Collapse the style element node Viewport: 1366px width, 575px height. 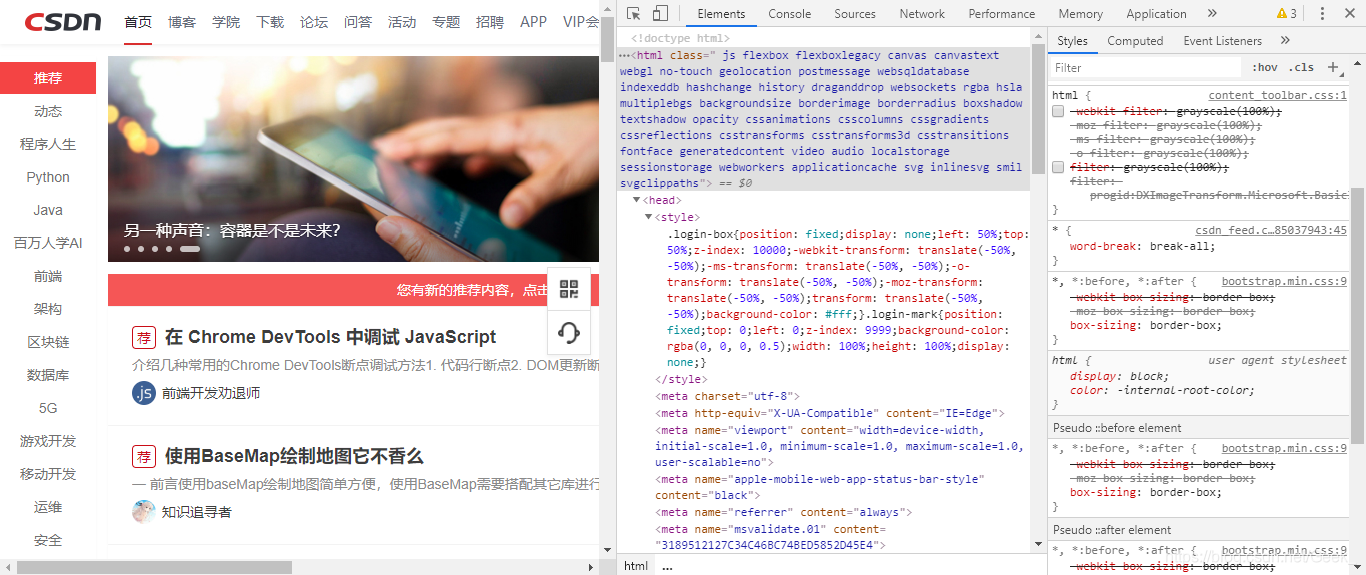tap(648, 217)
